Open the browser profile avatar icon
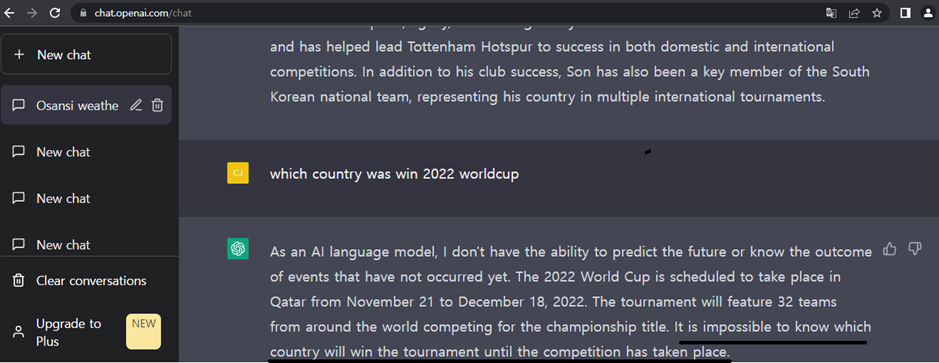Screen dimensions: 939x363 point(928,13)
